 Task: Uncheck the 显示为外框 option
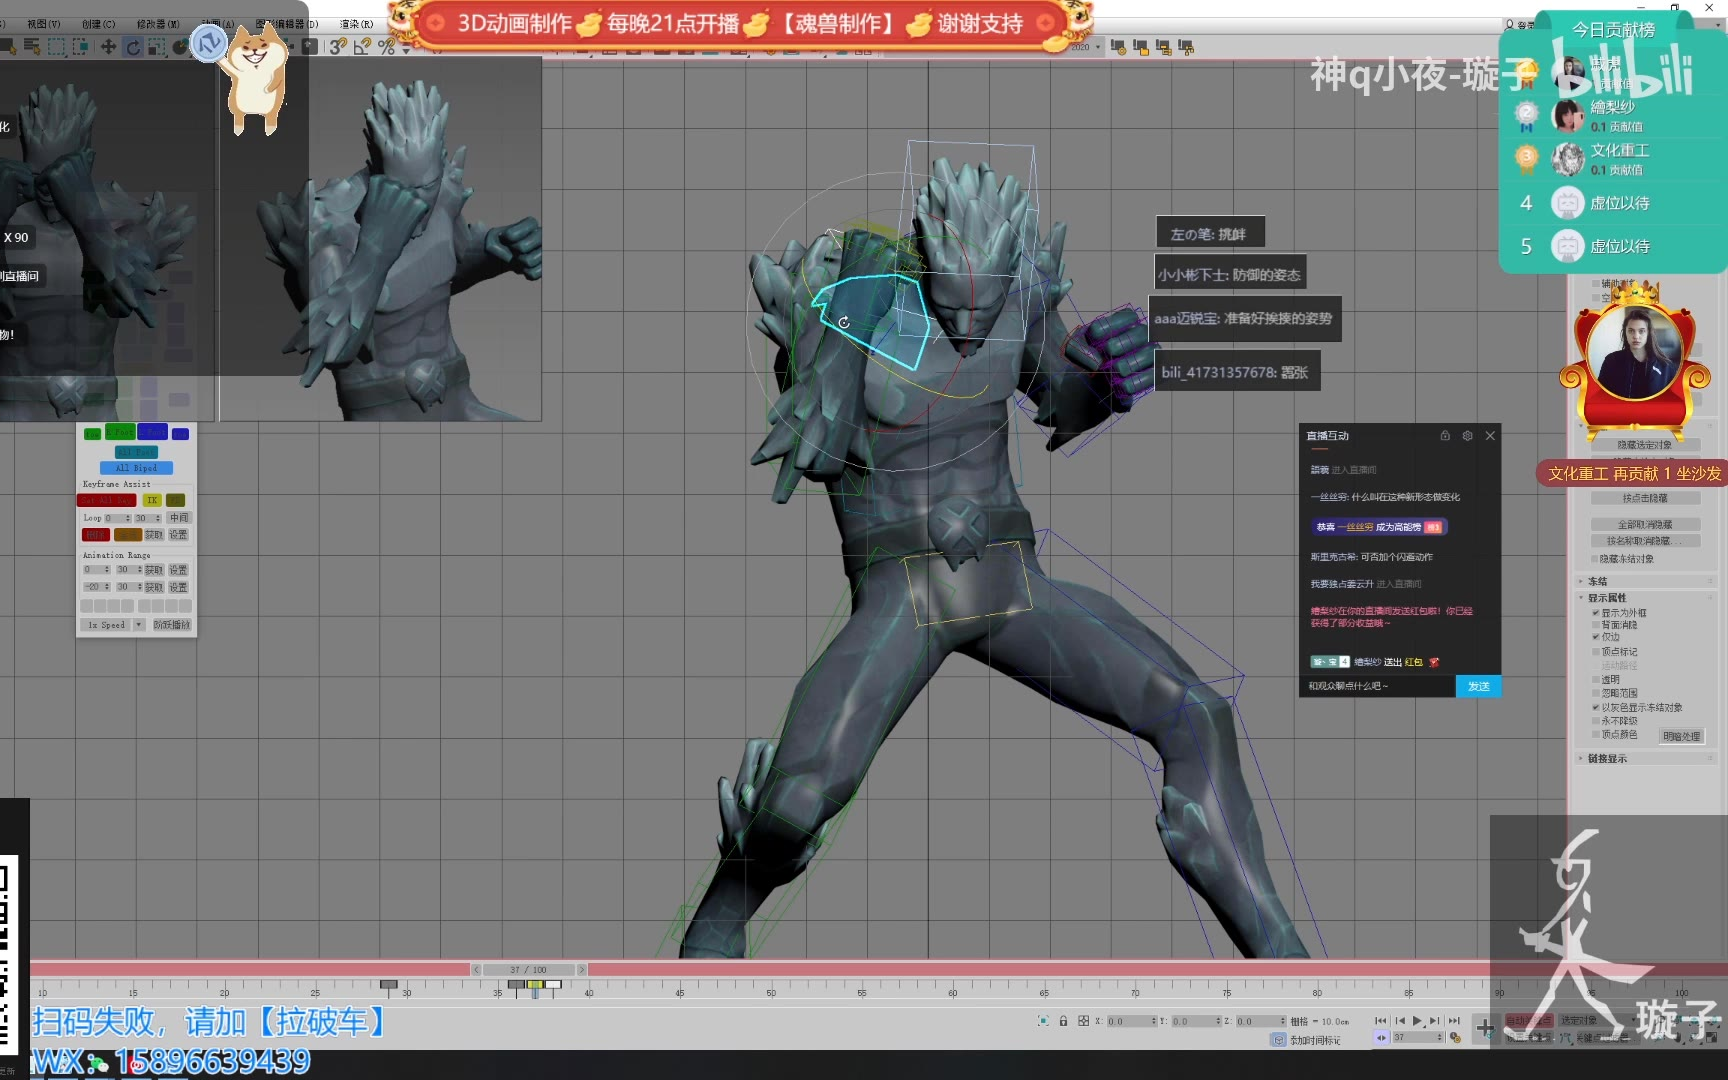click(1595, 613)
